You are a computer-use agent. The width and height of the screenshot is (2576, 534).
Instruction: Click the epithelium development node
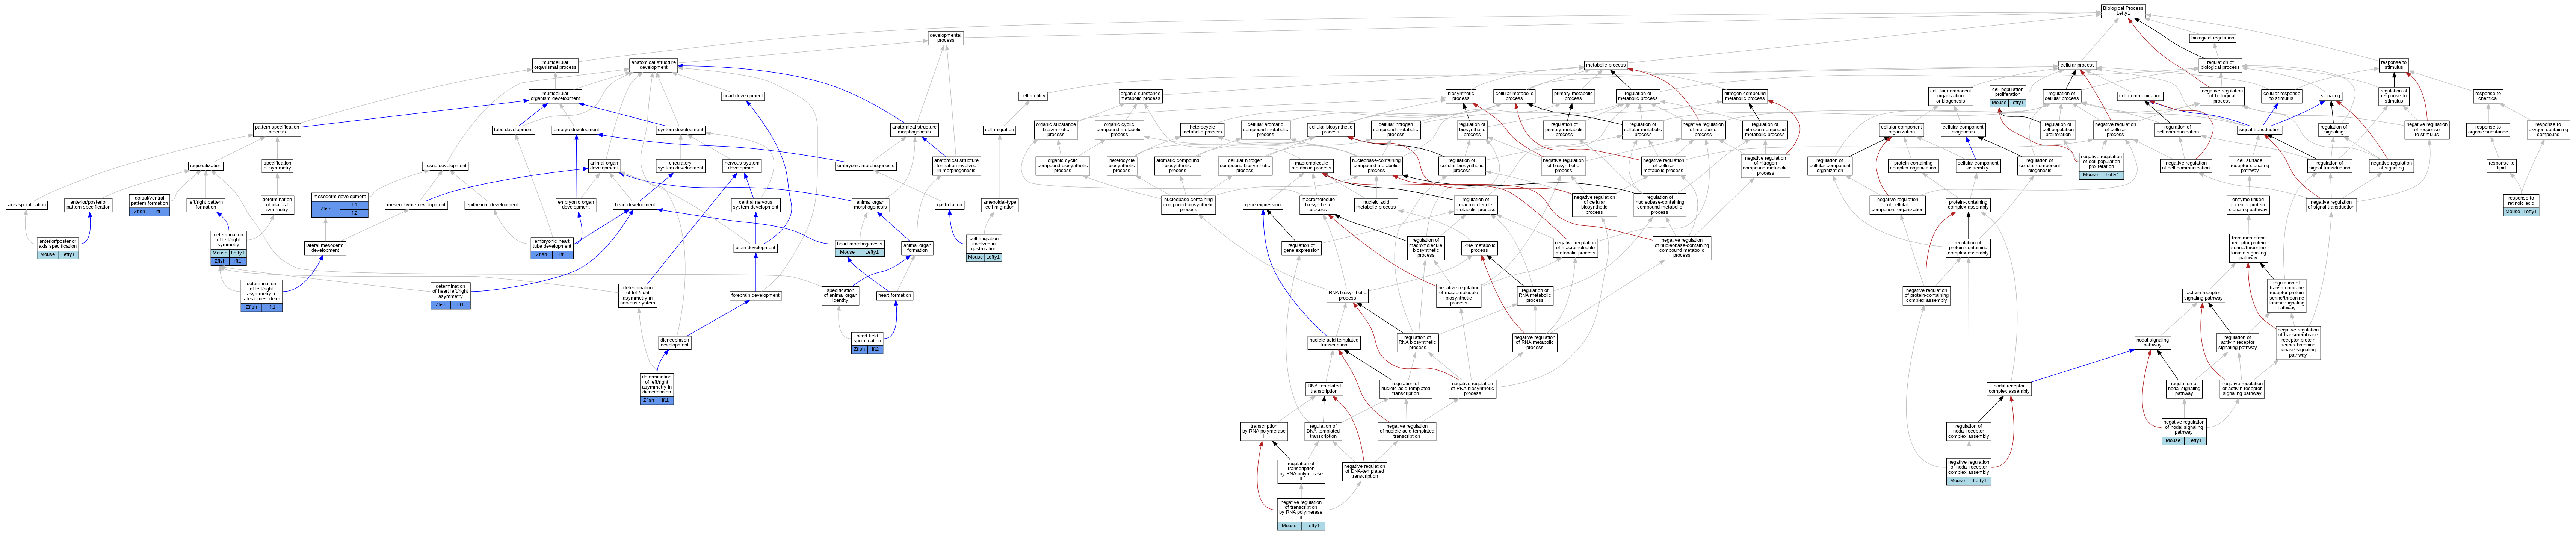click(492, 205)
